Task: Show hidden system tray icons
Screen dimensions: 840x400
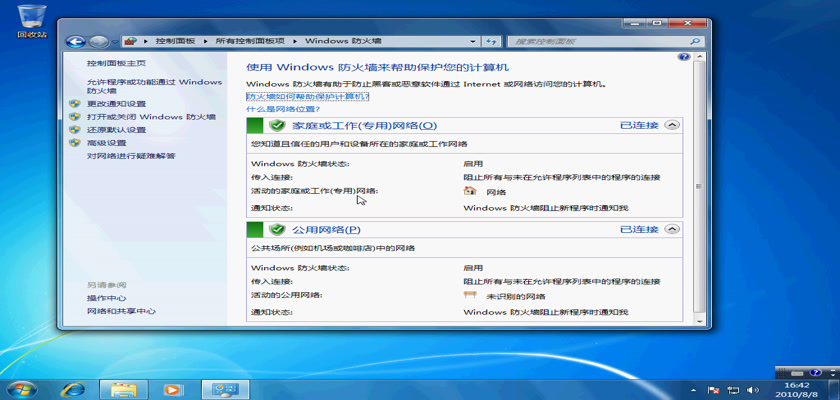Action: 693,389
